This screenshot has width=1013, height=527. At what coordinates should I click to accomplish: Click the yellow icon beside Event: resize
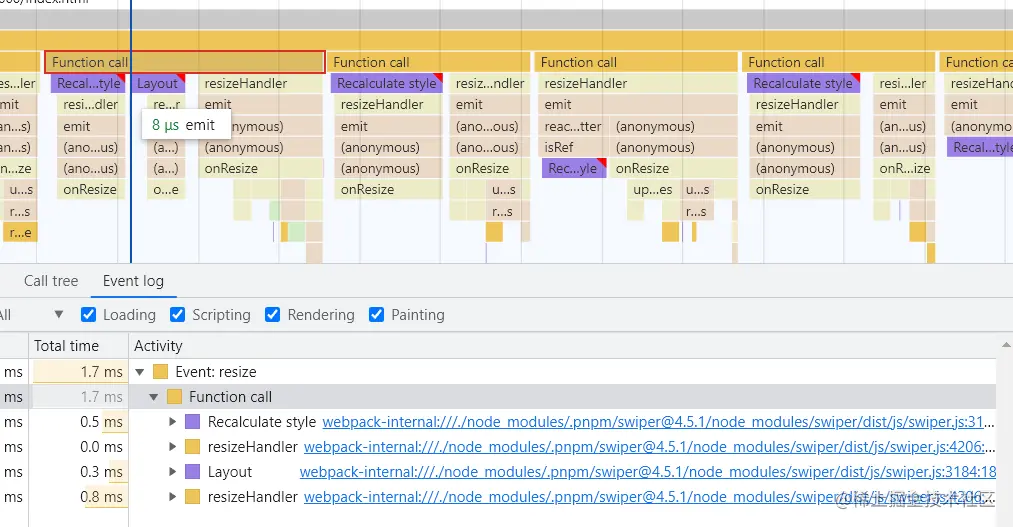[160, 372]
